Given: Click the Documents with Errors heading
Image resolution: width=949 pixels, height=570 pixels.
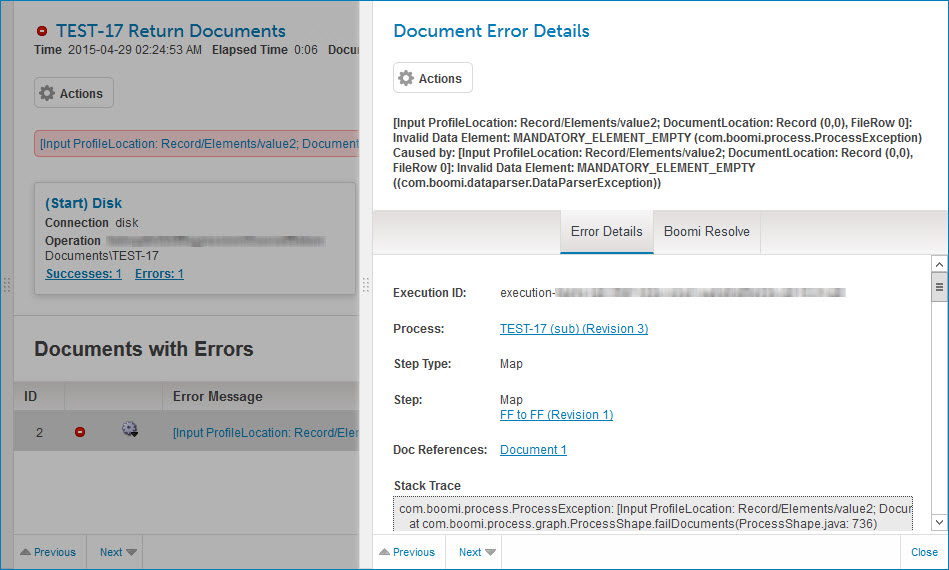Looking at the screenshot, I should tap(144, 349).
